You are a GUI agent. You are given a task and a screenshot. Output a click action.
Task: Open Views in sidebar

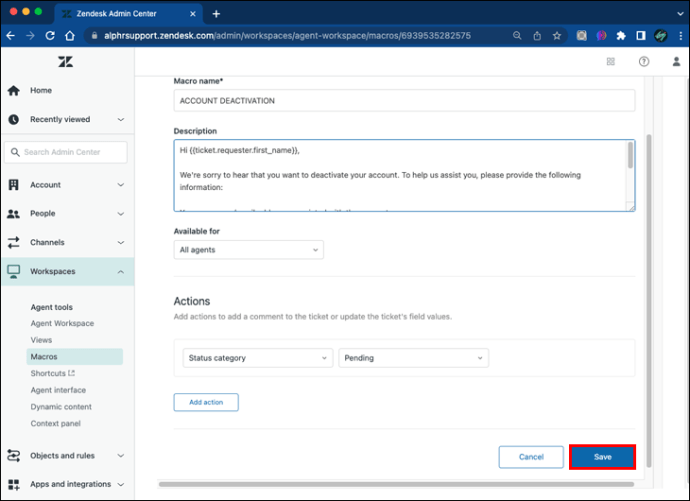point(41,340)
